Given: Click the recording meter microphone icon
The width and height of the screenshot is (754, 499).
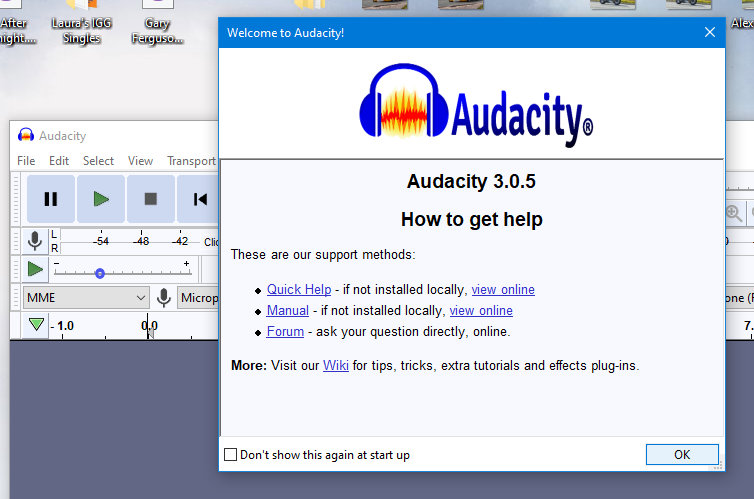Looking at the screenshot, I should tap(35, 241).
